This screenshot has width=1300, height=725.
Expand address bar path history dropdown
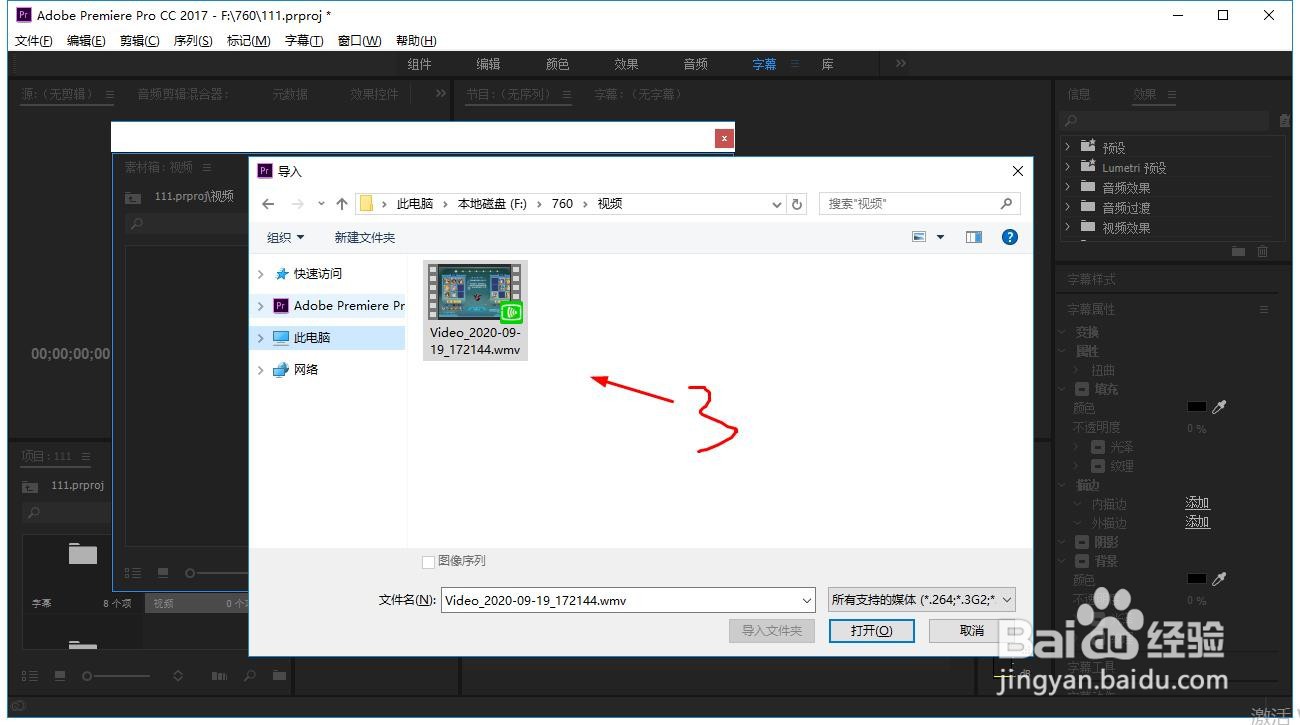coord(777,204)
